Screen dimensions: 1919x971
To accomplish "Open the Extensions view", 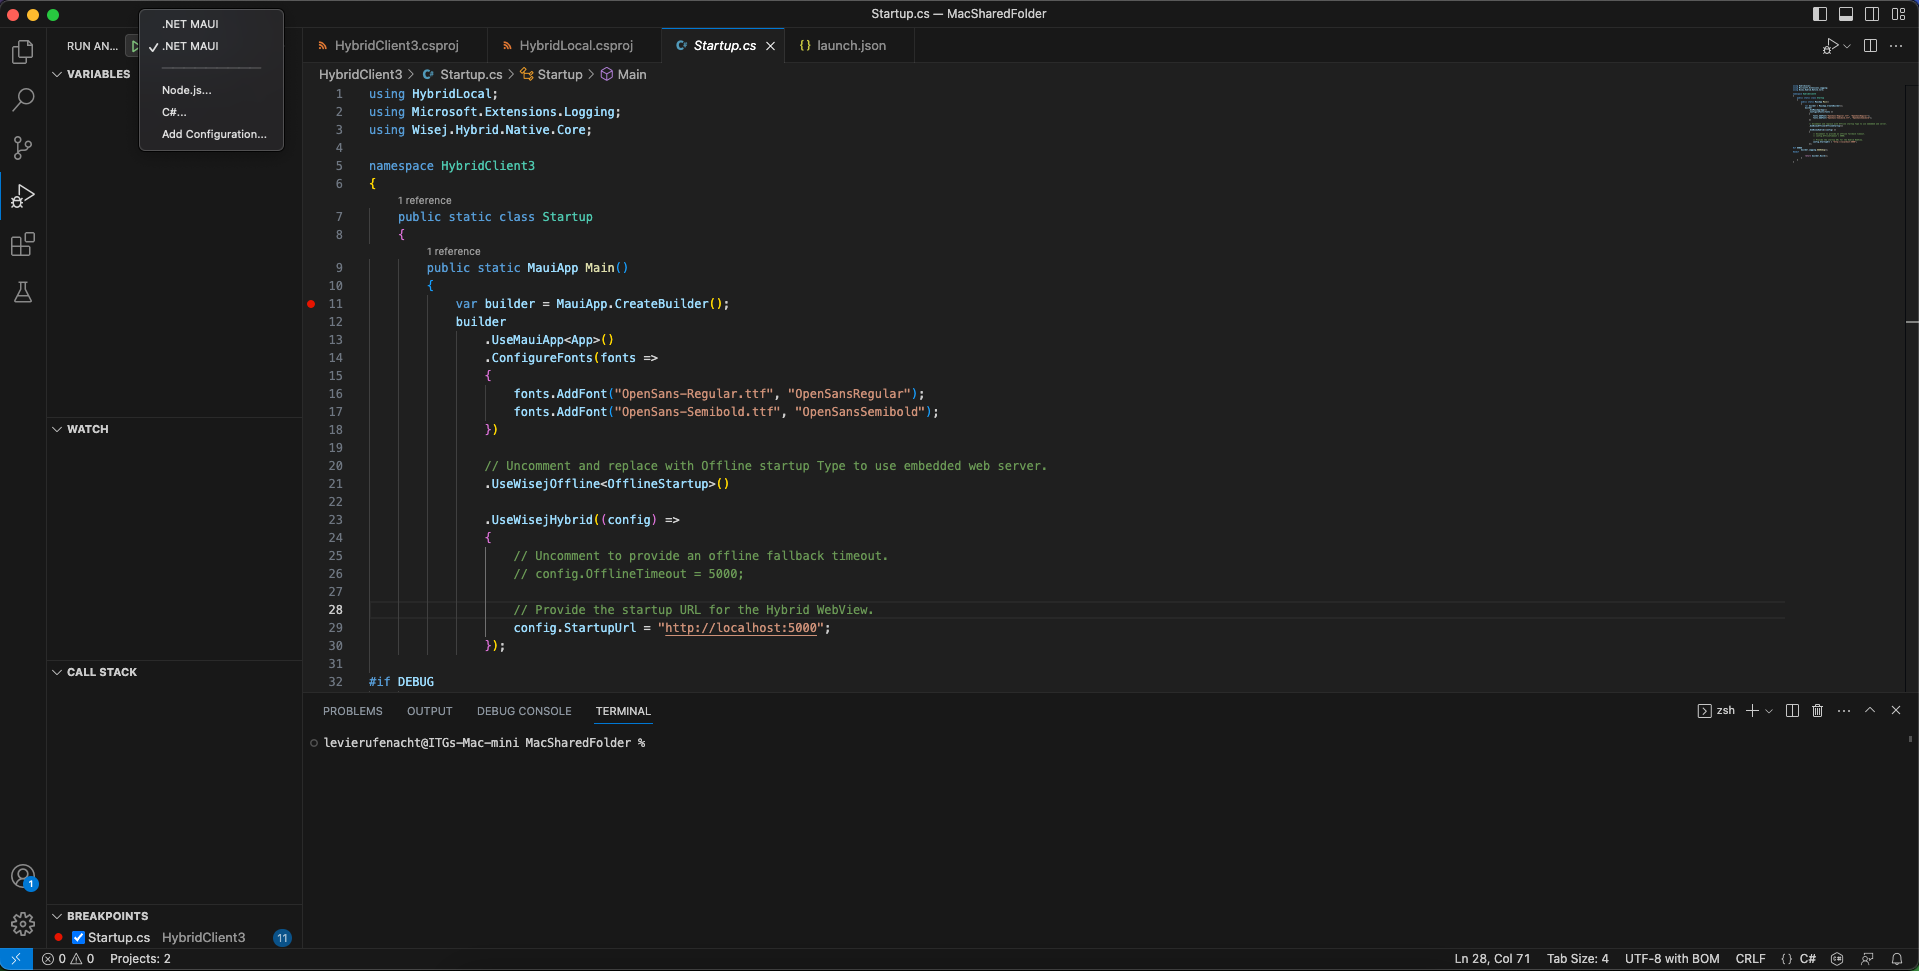I will coord(22,244).
